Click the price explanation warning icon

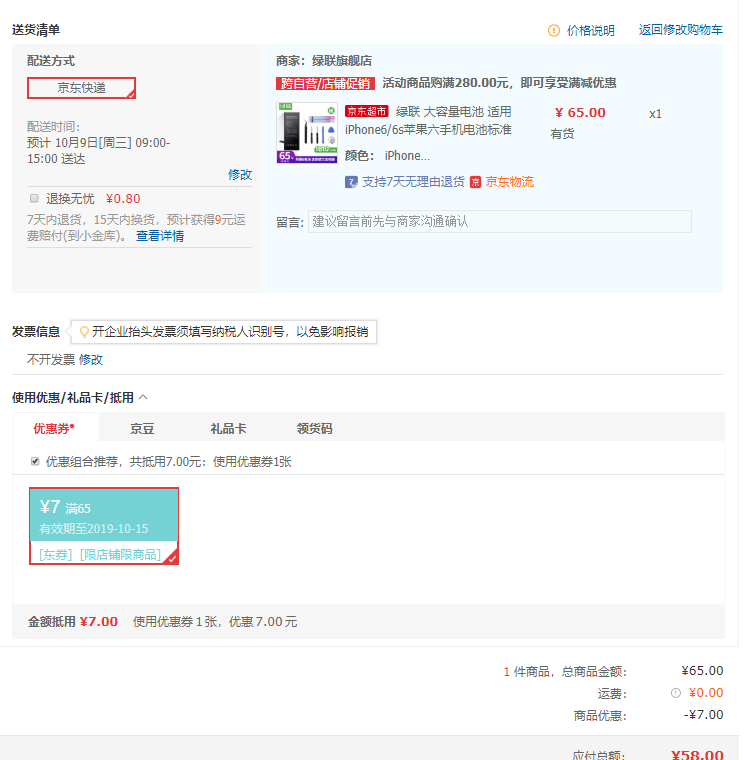[554, 31]
